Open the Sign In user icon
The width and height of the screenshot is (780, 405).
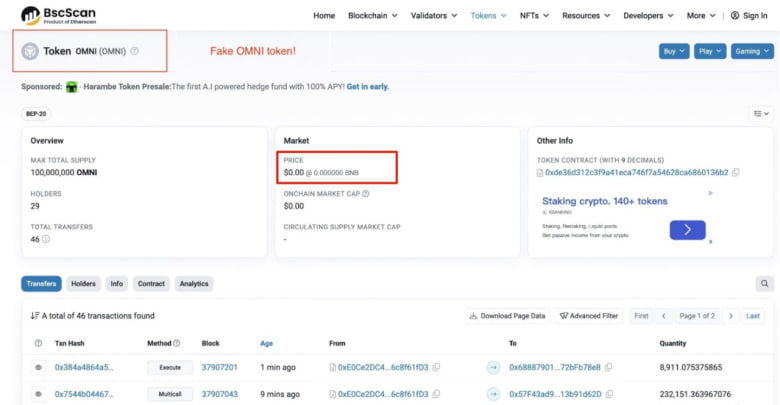[735, 15]
